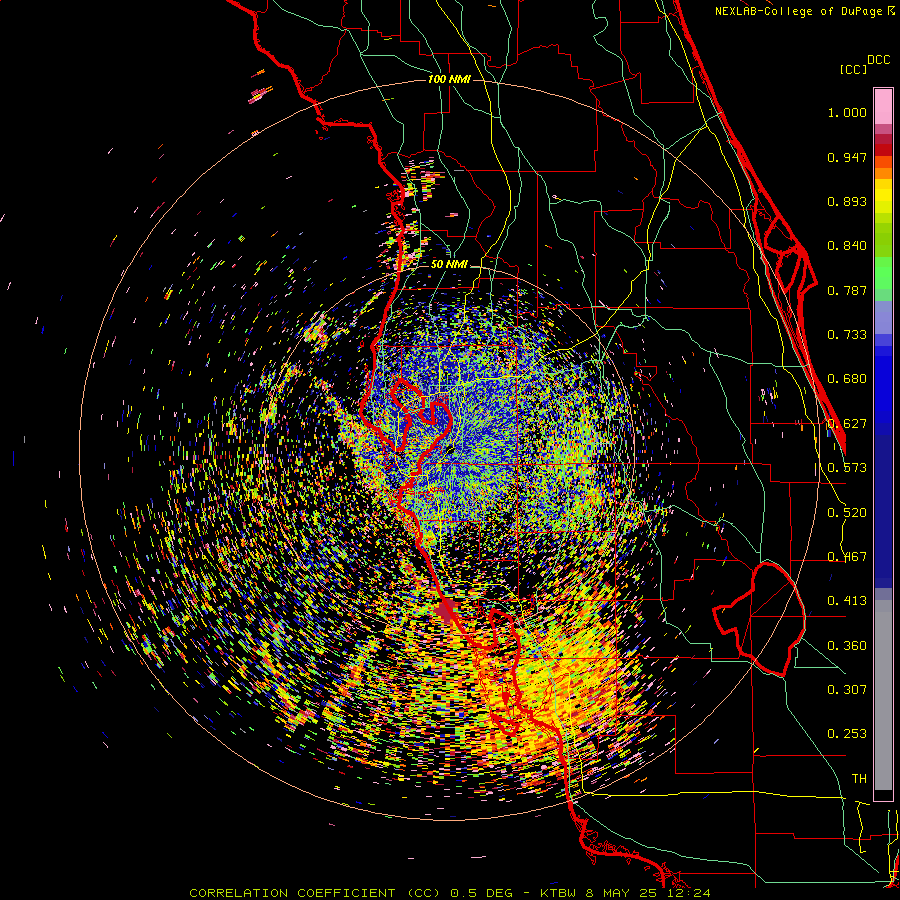Click the [CC] units label
The image size is (900, 900).
[854, 69]
